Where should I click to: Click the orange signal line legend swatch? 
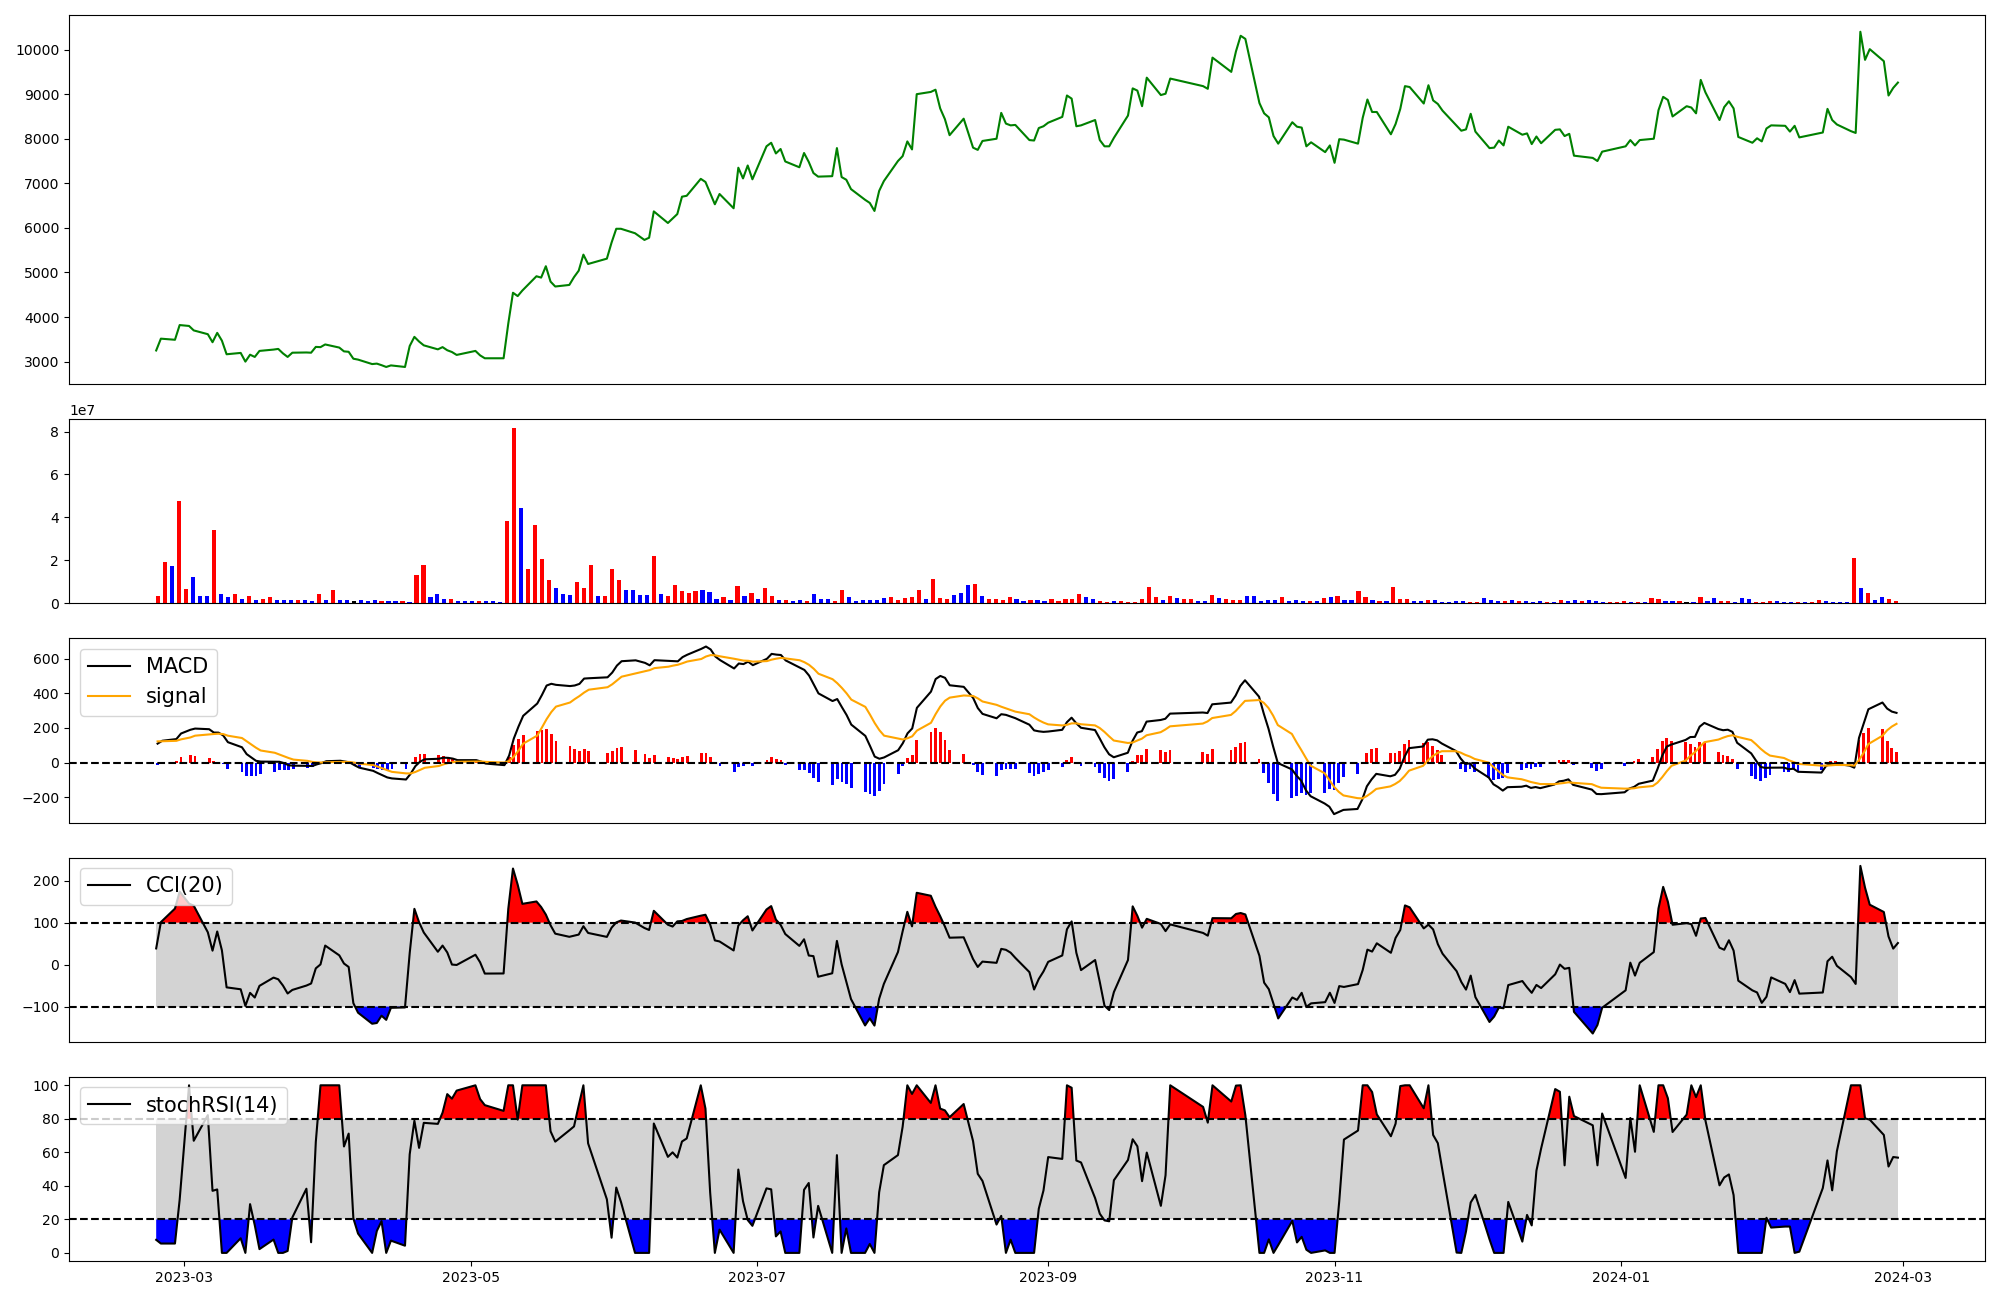click(x=109, y=696)
